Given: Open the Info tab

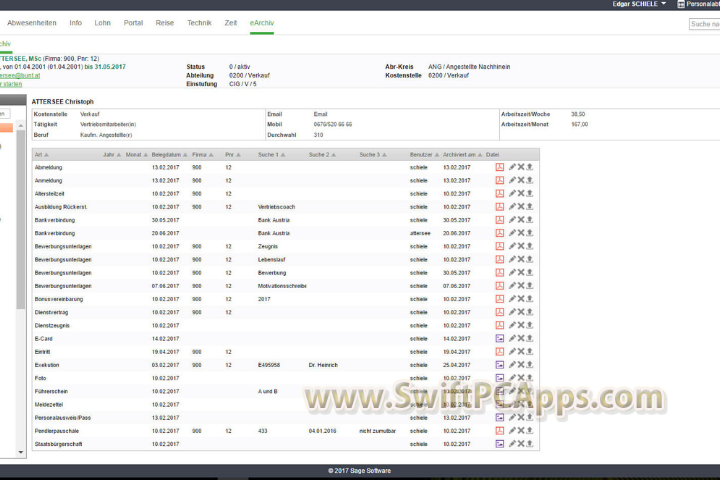Looking at the screenshot, I should click(x=75, y=23).
